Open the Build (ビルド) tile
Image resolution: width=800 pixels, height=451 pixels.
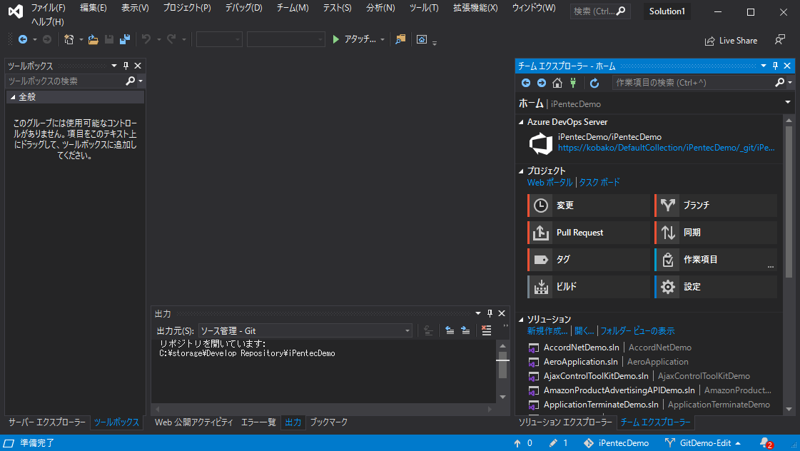click(x=588, y=286)
